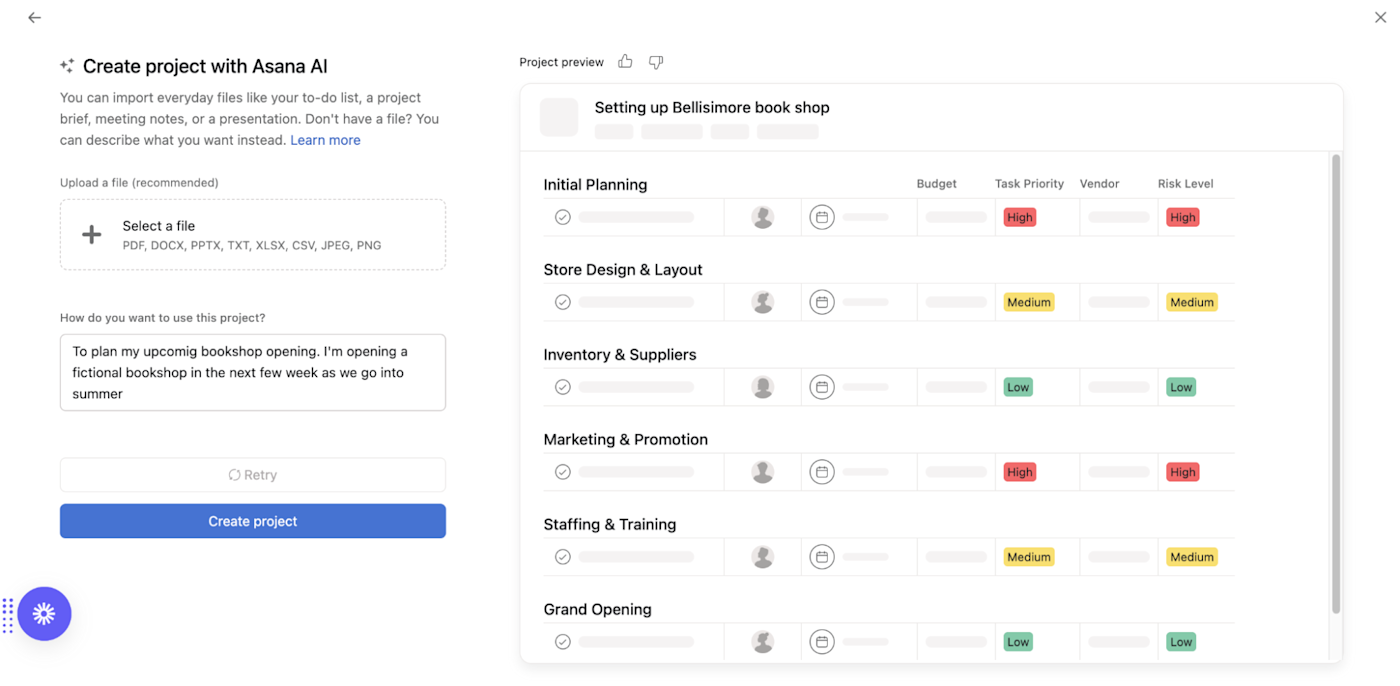This screenshot has width=1400, height=686.
Task: Click Low Task Priority tag in Inventory & Suppliers
Action: click(1018, 387)
